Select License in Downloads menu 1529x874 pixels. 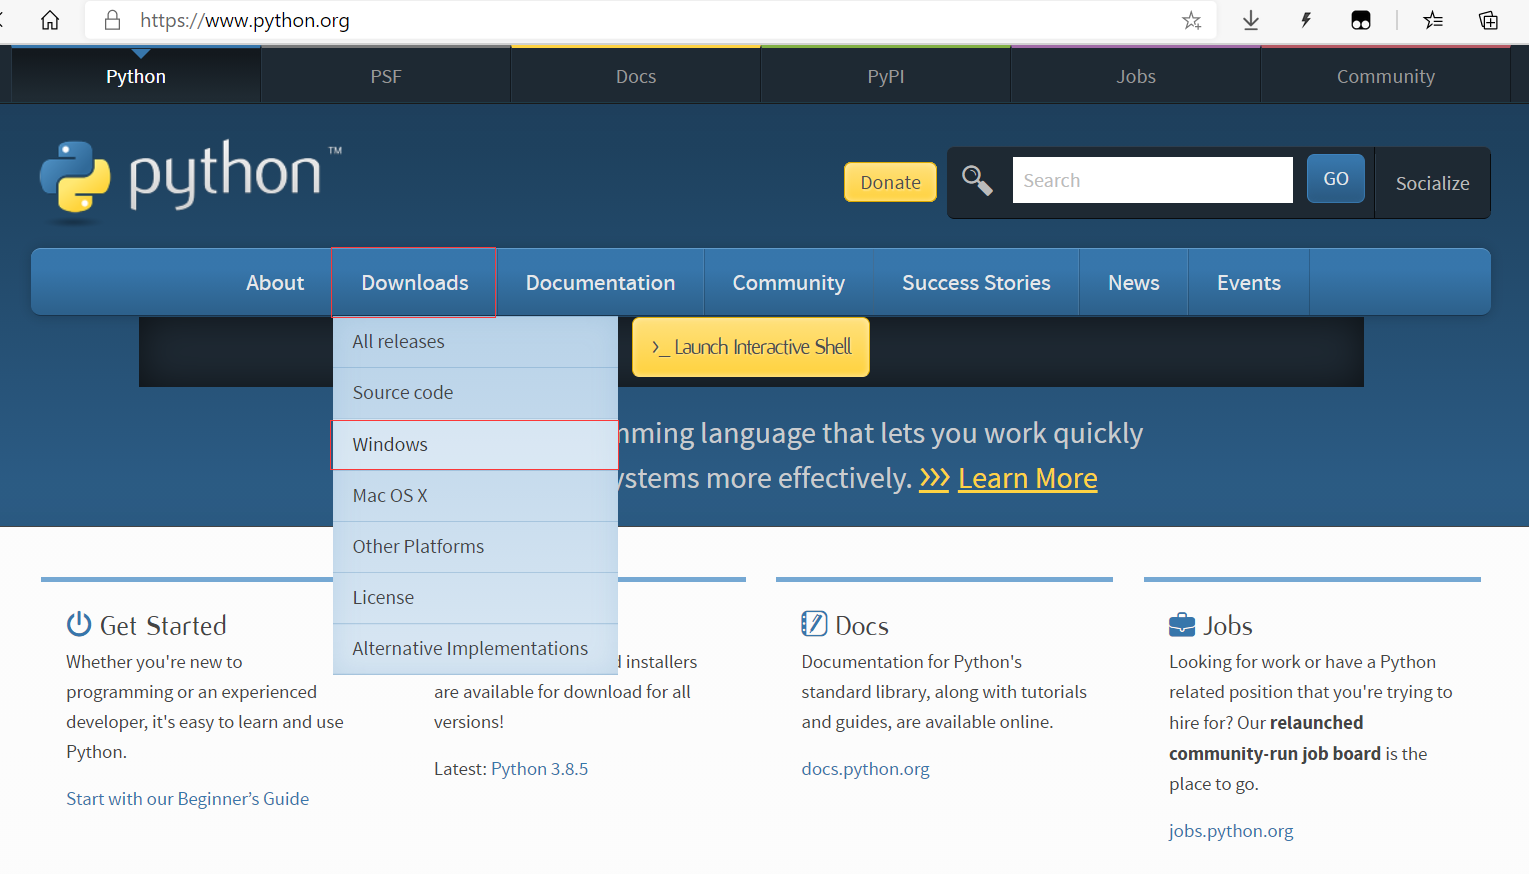click(x=475, y=598)
